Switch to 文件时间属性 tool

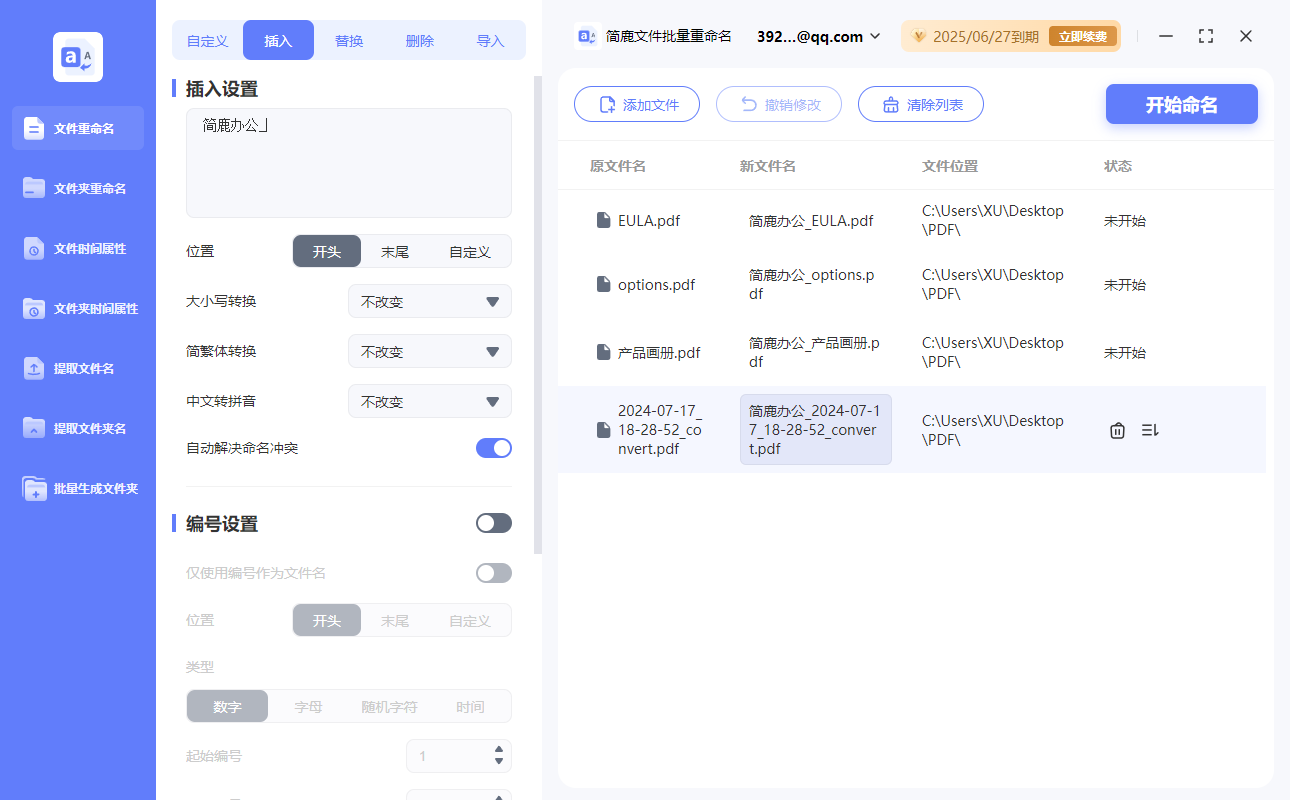tap(77, 248)
